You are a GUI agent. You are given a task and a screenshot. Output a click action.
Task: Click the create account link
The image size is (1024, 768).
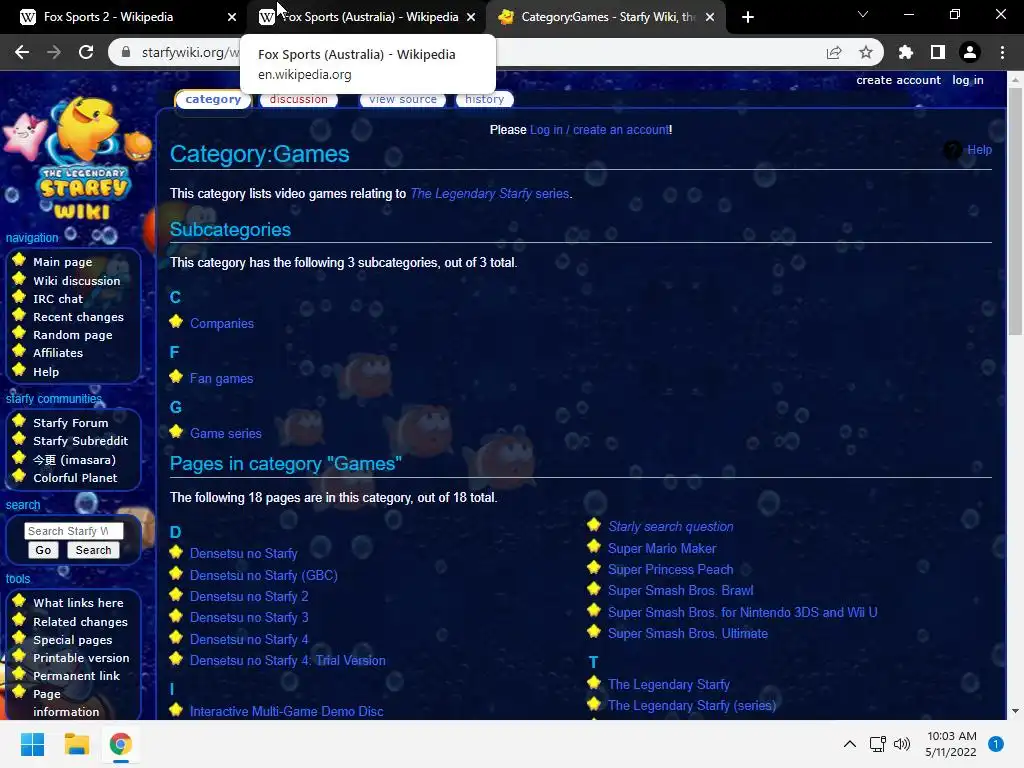[898, 80]
